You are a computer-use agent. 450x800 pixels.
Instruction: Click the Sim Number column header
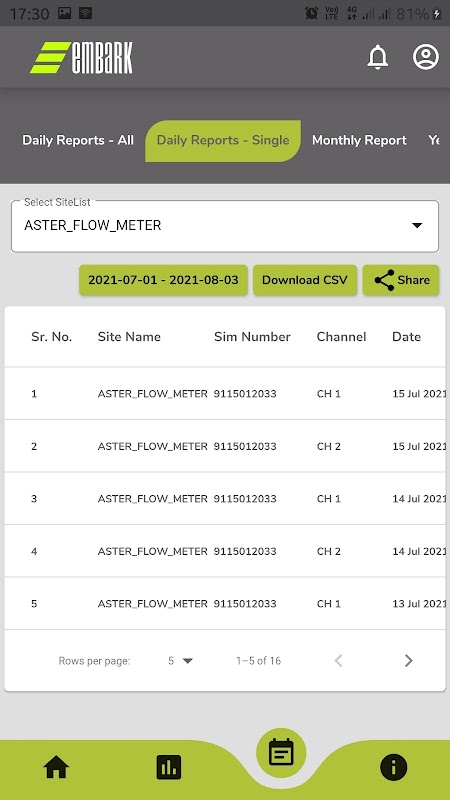point(252,337)
